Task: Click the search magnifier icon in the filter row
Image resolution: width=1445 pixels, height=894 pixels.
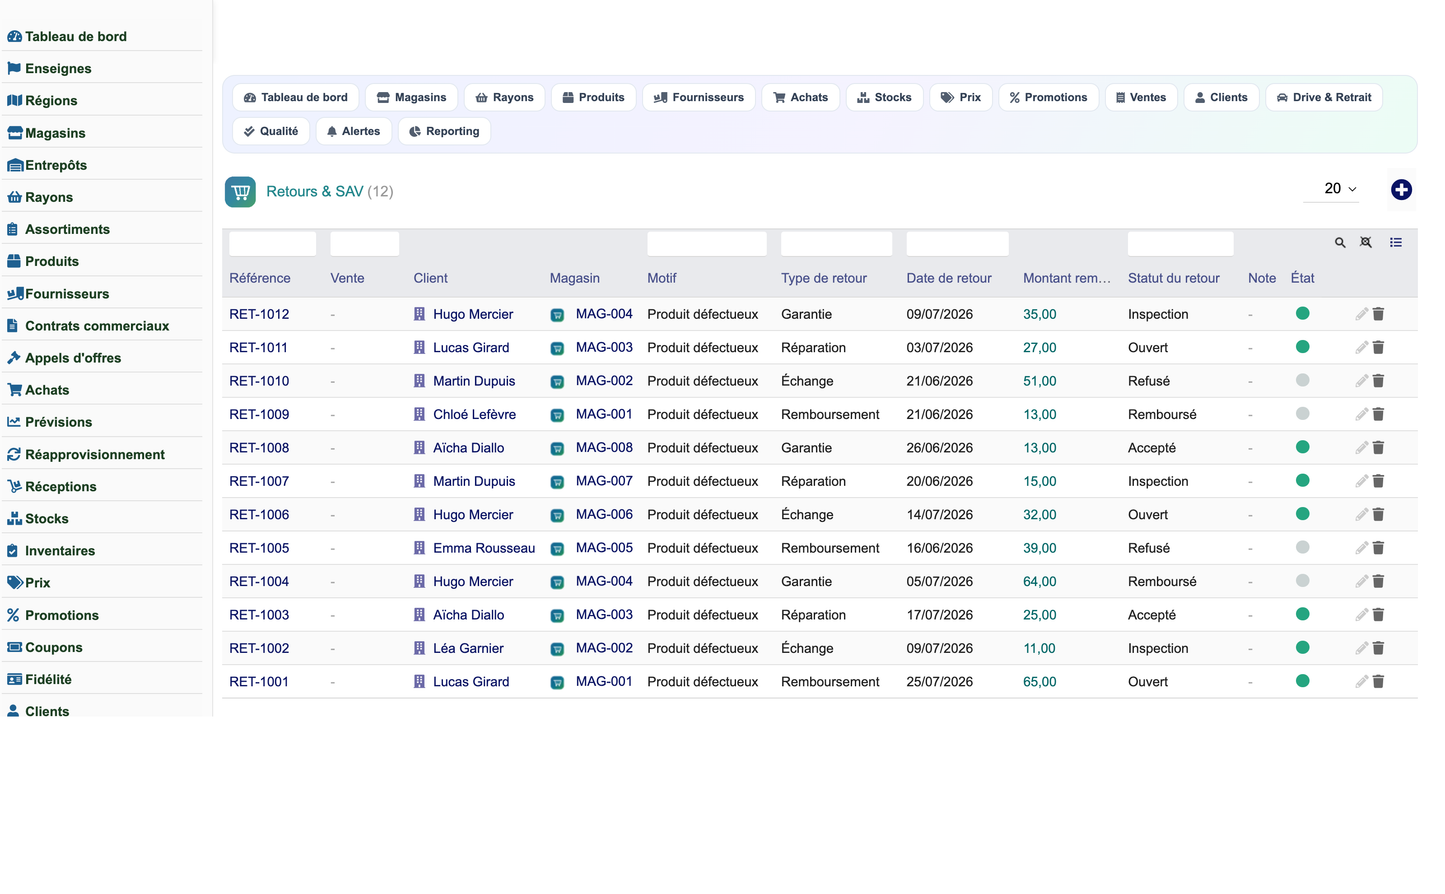Action: pos(1340,243)
